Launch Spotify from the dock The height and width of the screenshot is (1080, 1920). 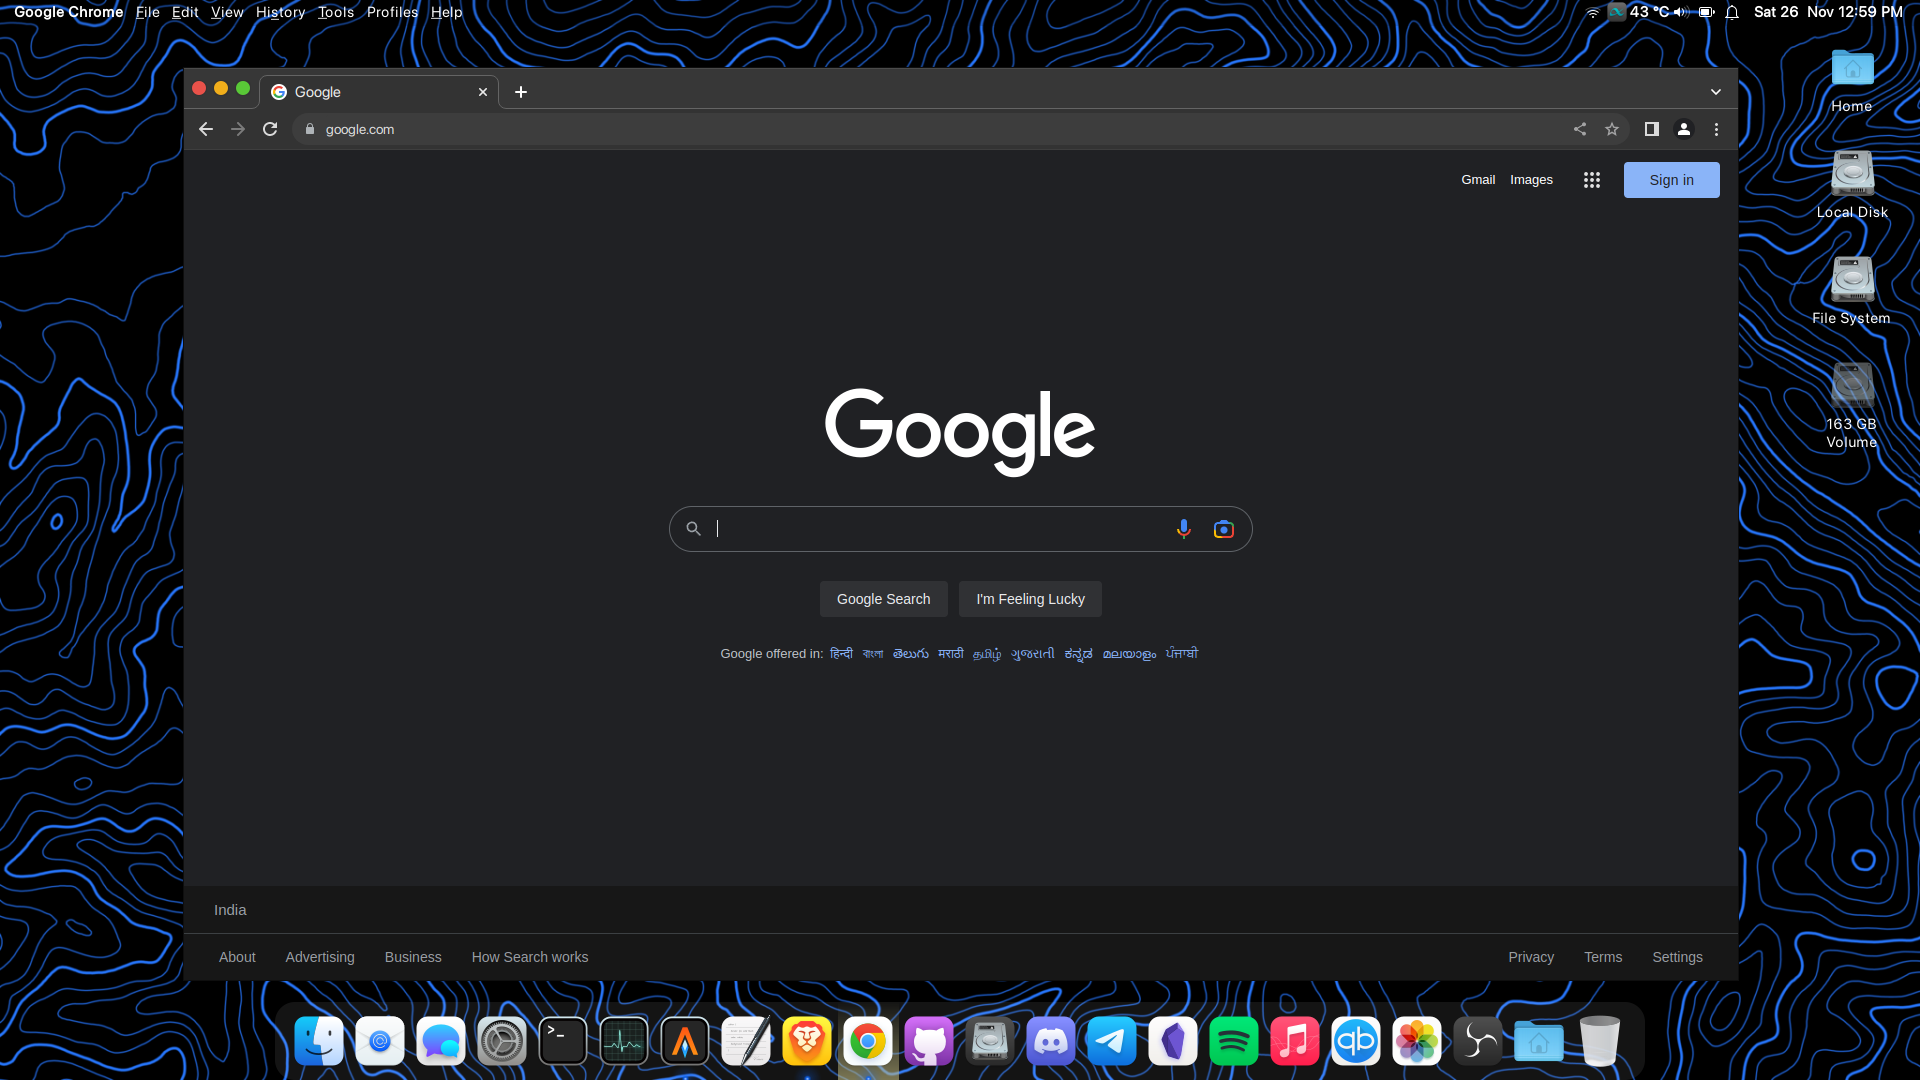1233,1041
